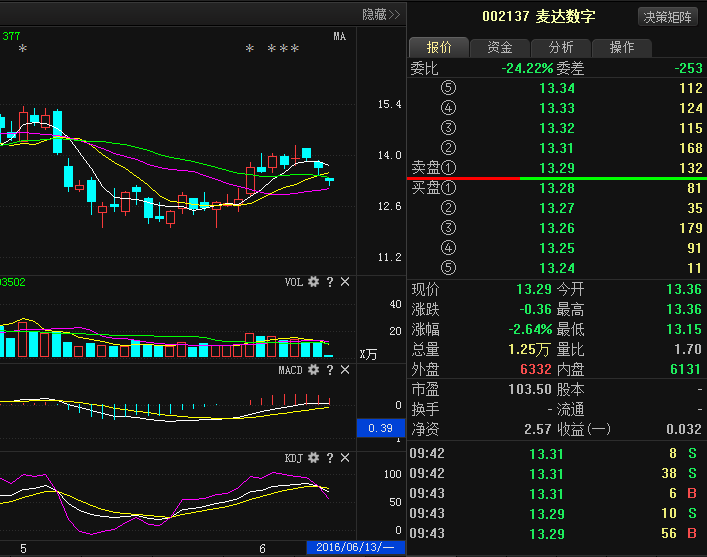This screenshot has height=557, width=707.
Task: Open the 分析 tab
Action: coord(561,47)
